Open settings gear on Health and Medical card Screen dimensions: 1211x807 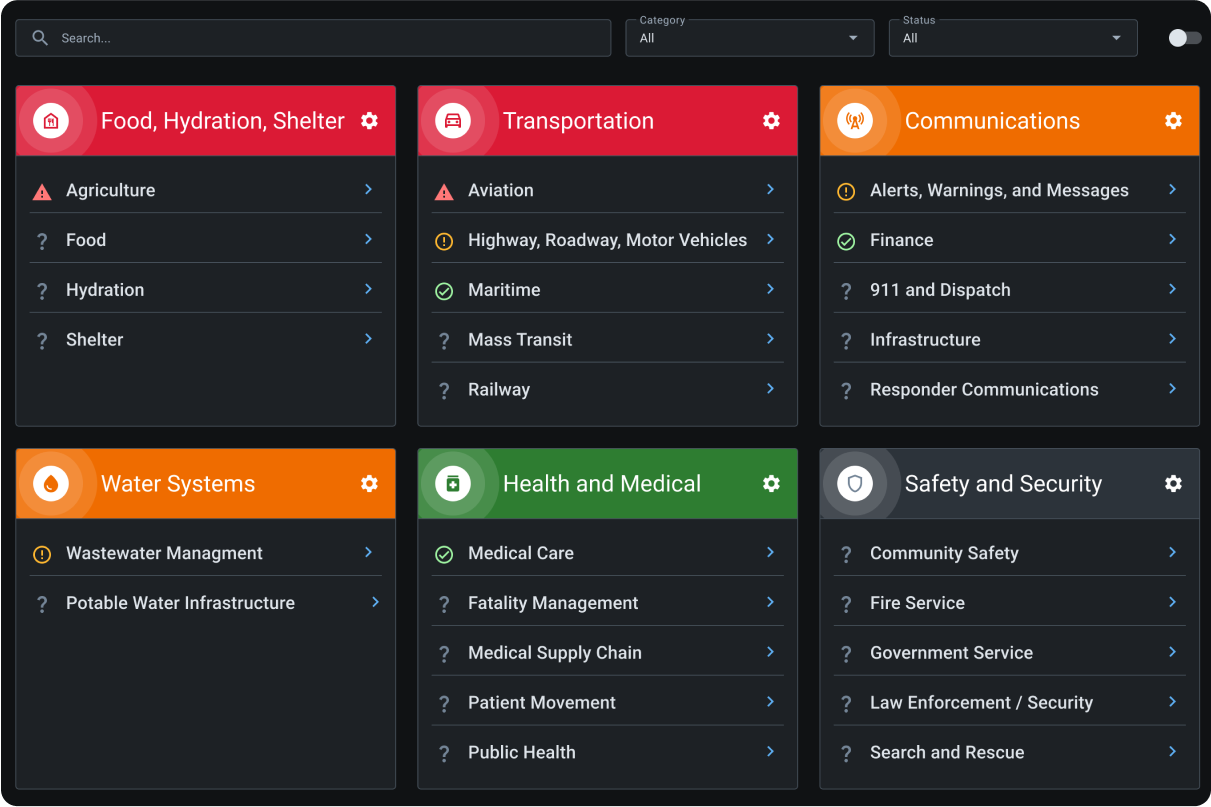click(771, 484)
